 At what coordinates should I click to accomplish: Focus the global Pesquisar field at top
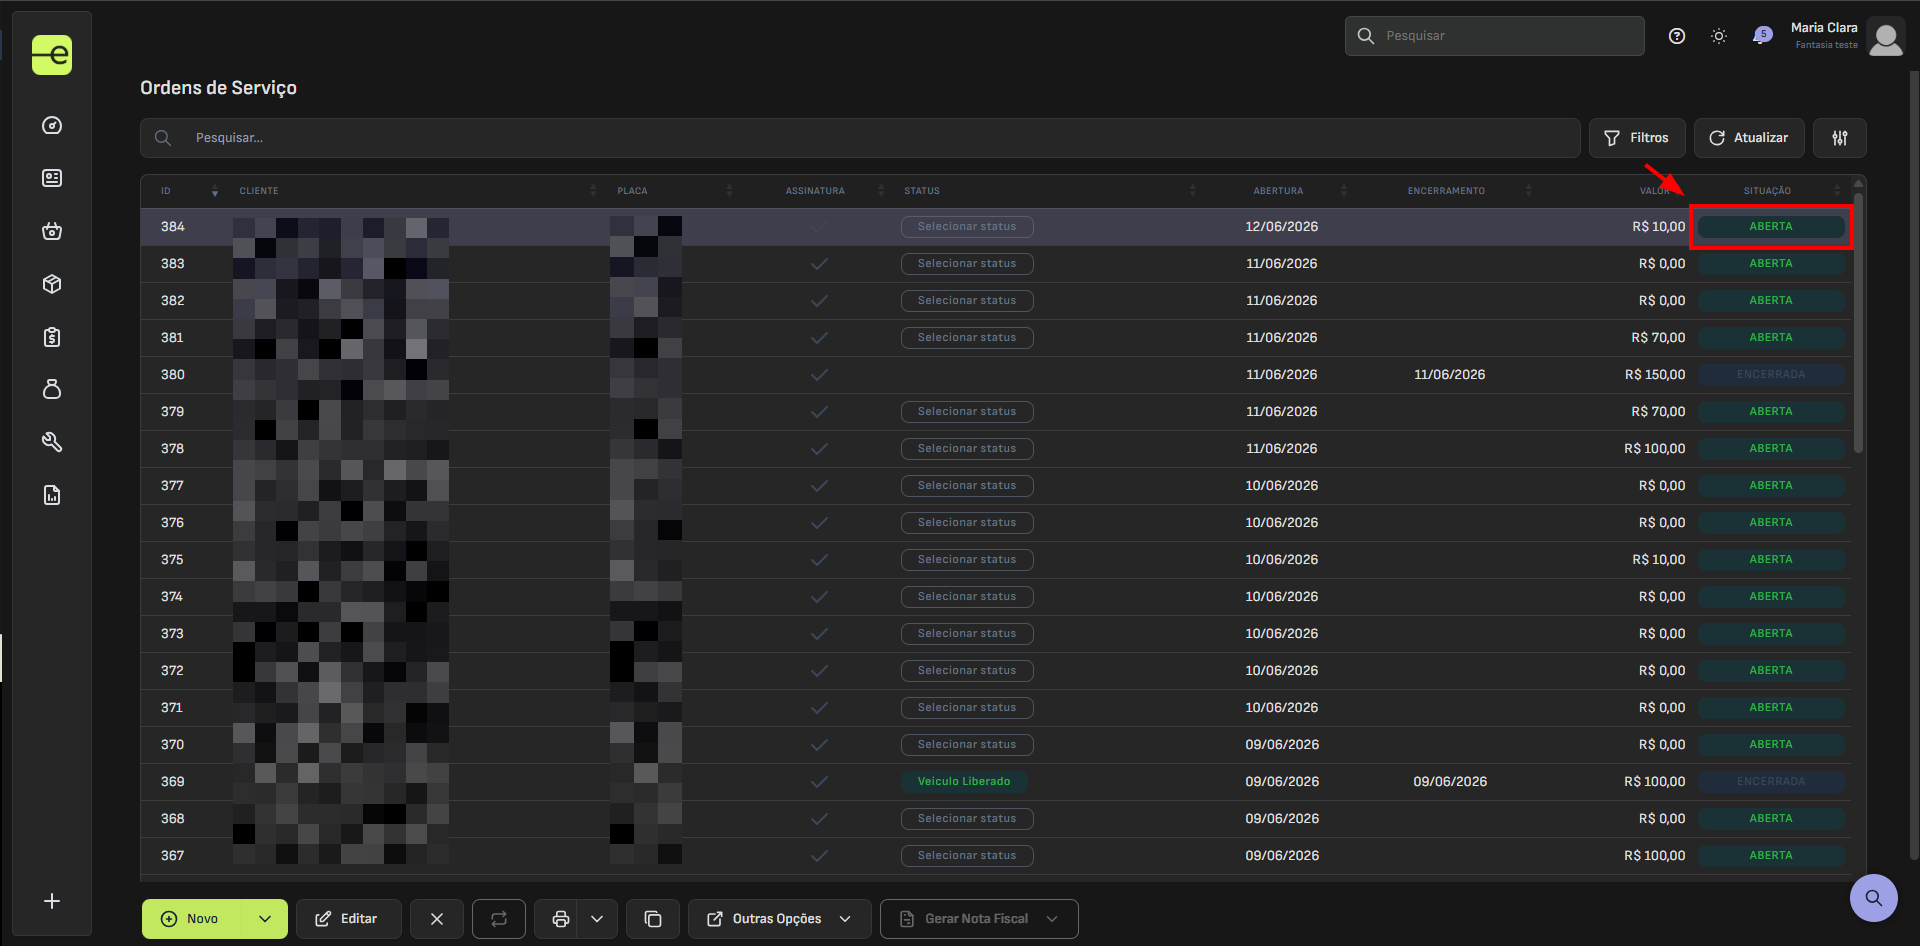point(1495,36)
